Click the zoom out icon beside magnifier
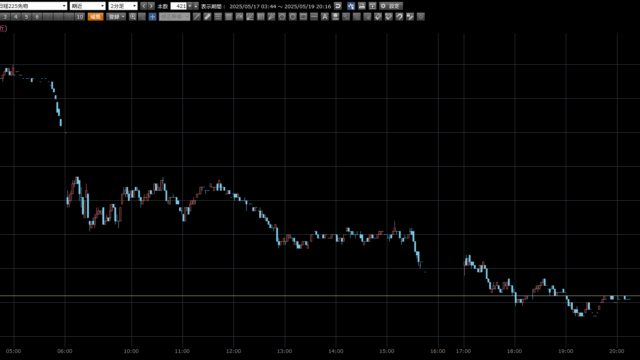 tap(142, 17)
